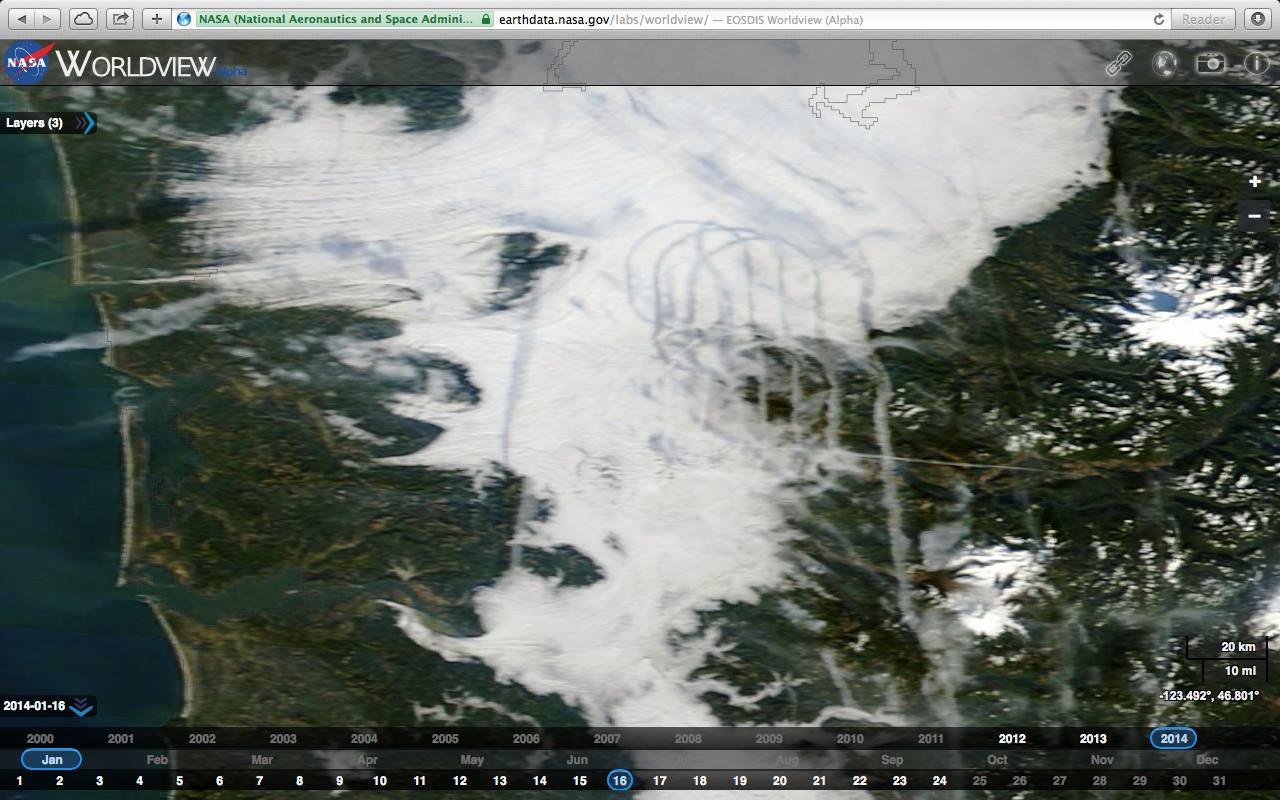Click the camera snapshot icon
This screenshot has height=800, width=1280.
1211,63
